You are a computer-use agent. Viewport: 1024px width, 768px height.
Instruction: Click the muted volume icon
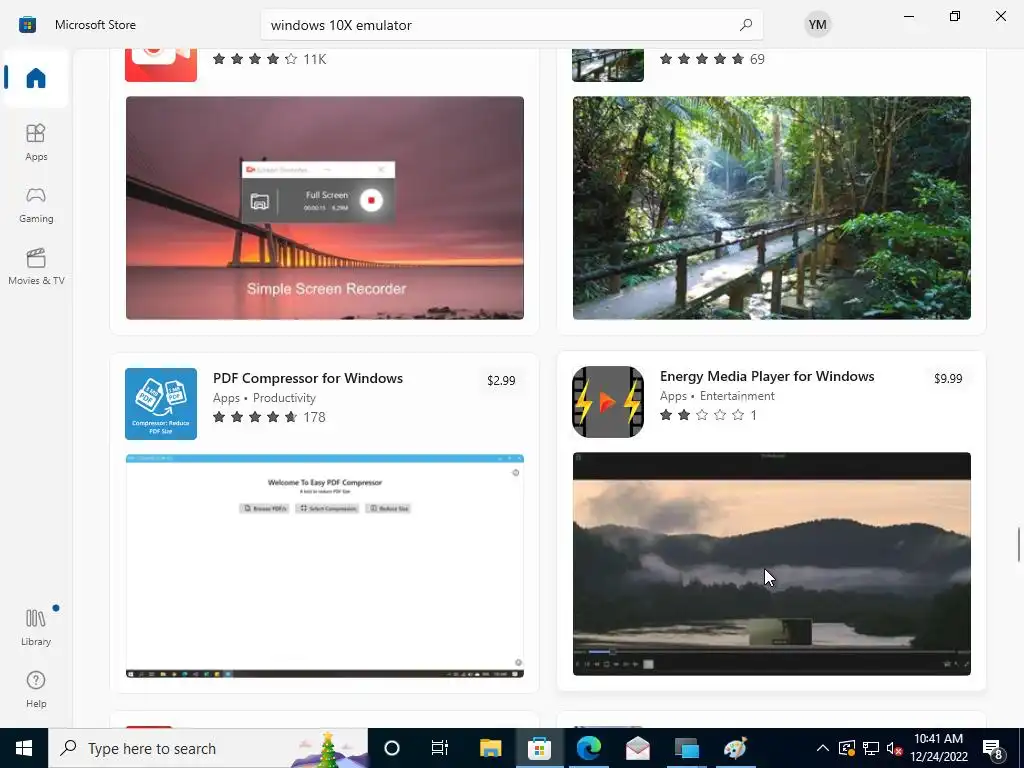tap(895, 748)
